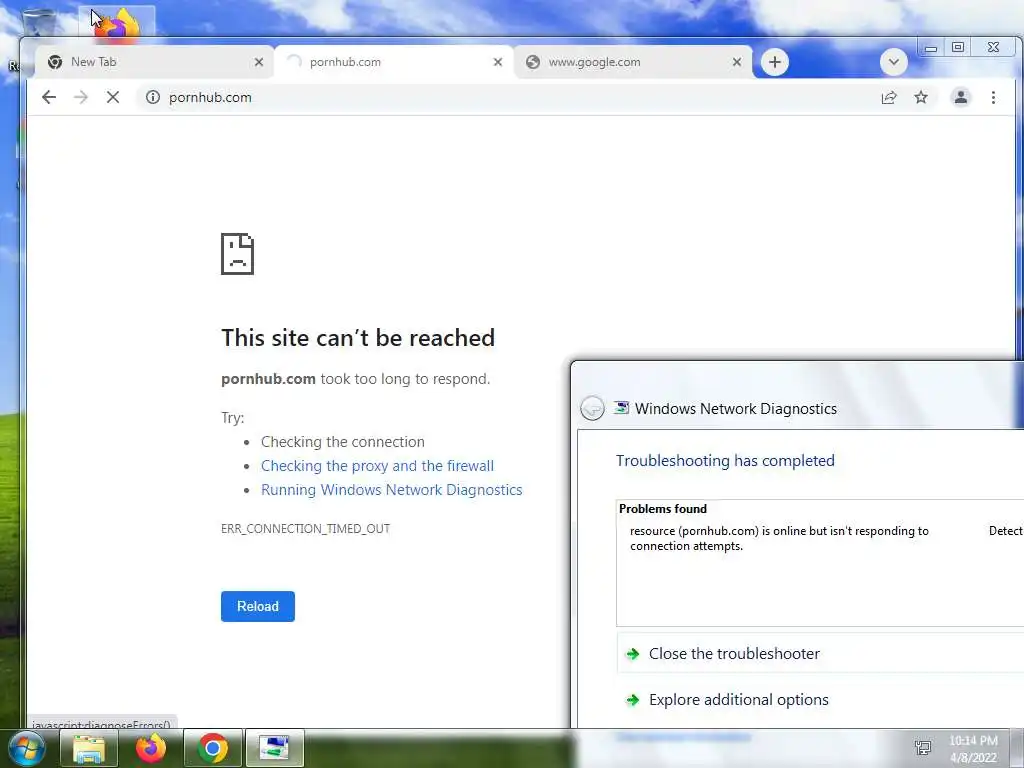
Task: Click the forward navigation arrow
Action: point(80,97)
